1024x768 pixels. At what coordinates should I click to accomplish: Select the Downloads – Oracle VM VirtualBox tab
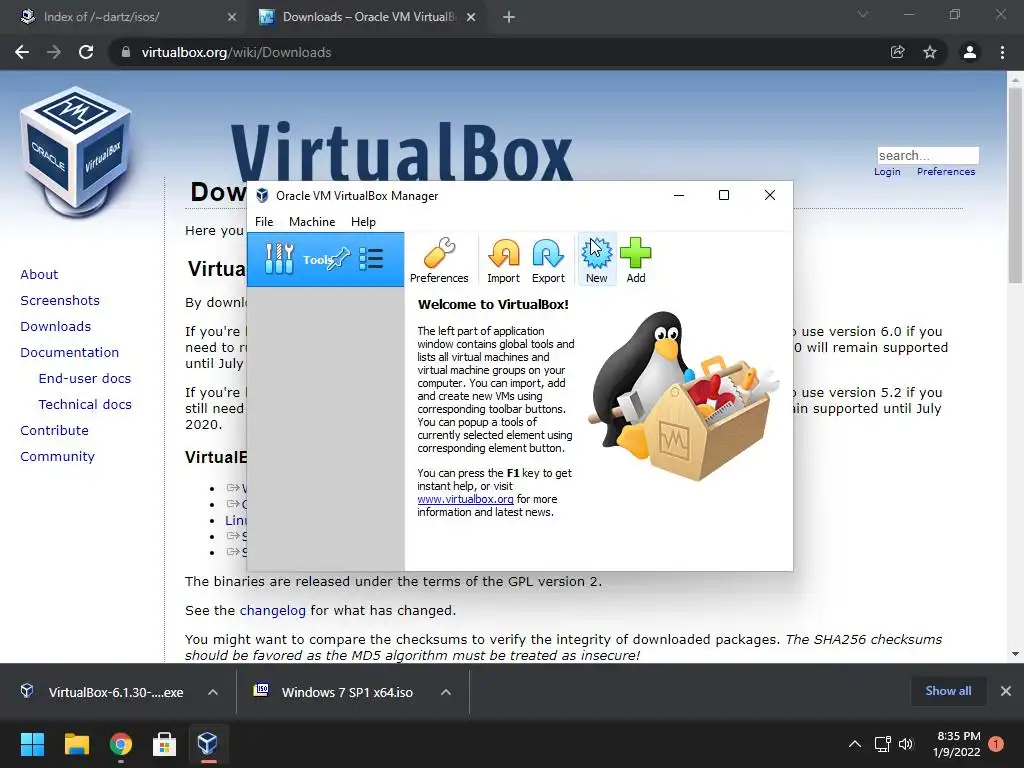pos(369,17)
